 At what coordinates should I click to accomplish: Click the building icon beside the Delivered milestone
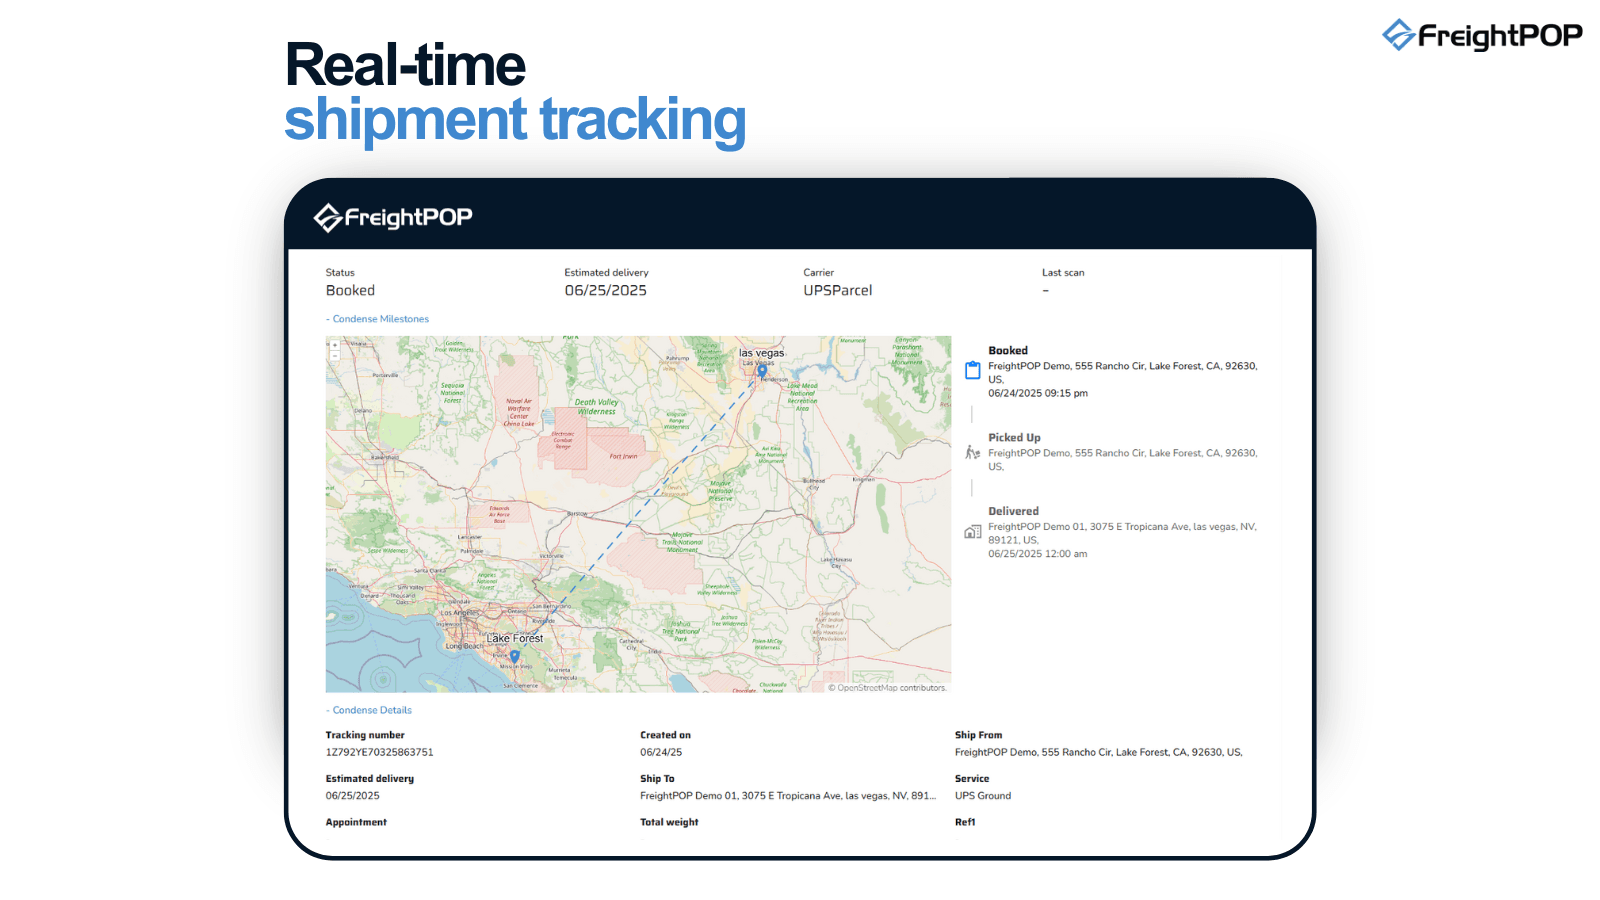[x=972, y=530]
